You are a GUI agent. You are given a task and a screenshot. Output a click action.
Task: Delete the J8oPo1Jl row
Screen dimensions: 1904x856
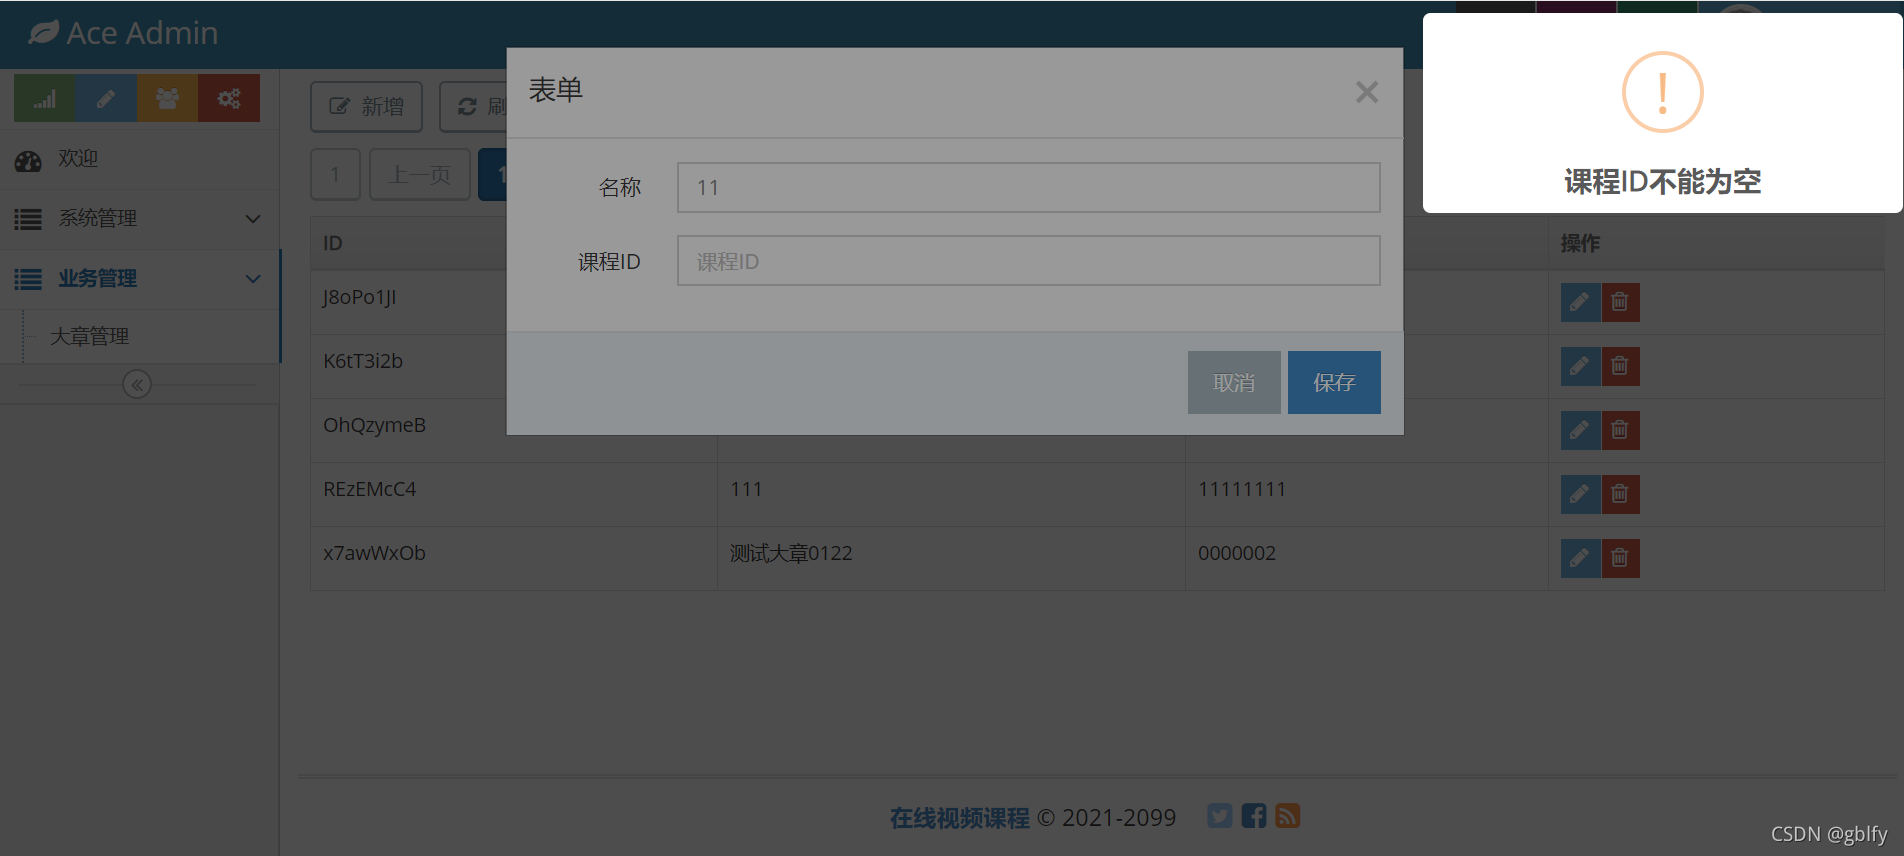[1620, 302]
